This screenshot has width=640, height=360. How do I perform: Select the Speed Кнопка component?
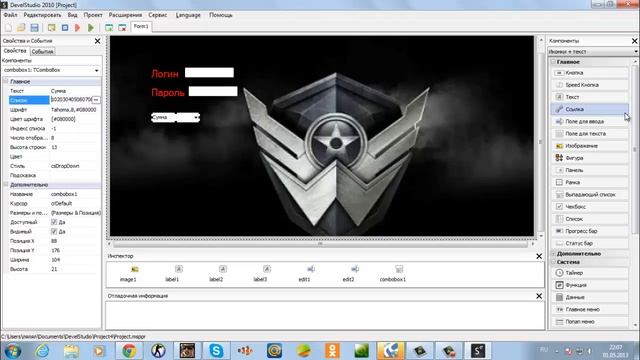pos(590,85)
